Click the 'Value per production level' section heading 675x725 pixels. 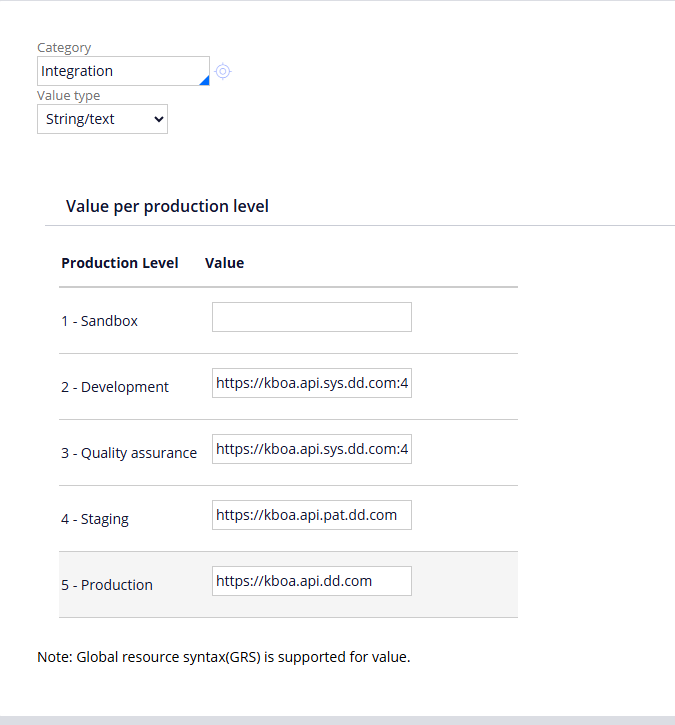coord(167,206)
